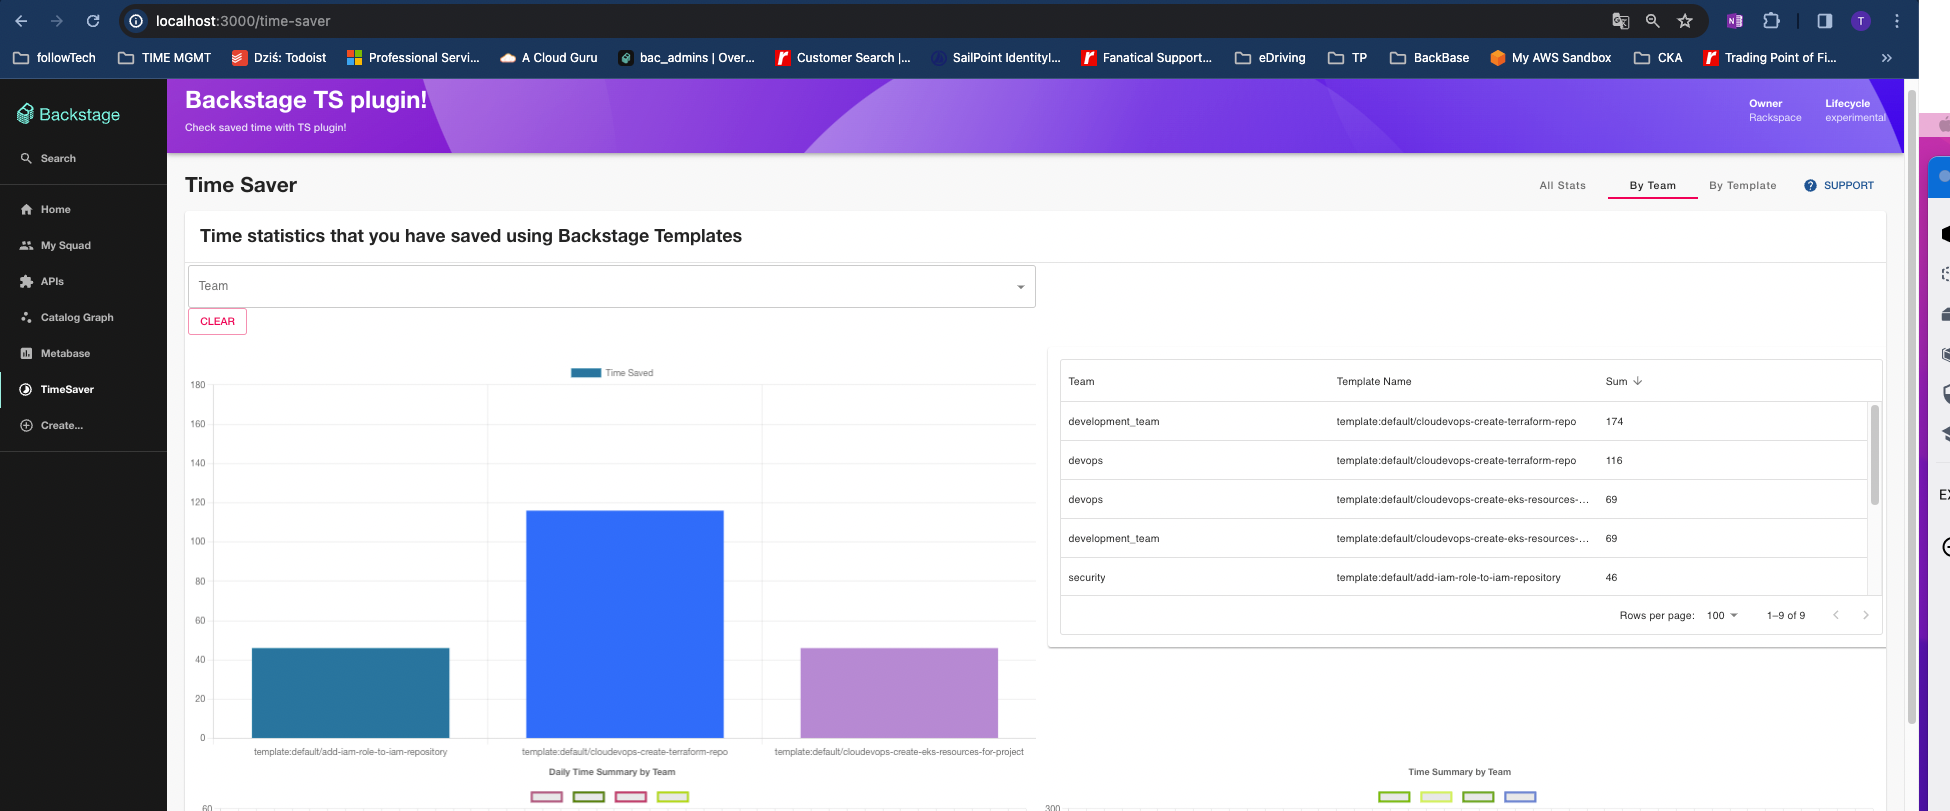The image size is (1950, 811).
Task: Bookmark this page with star
Action: coord(1685,20)
